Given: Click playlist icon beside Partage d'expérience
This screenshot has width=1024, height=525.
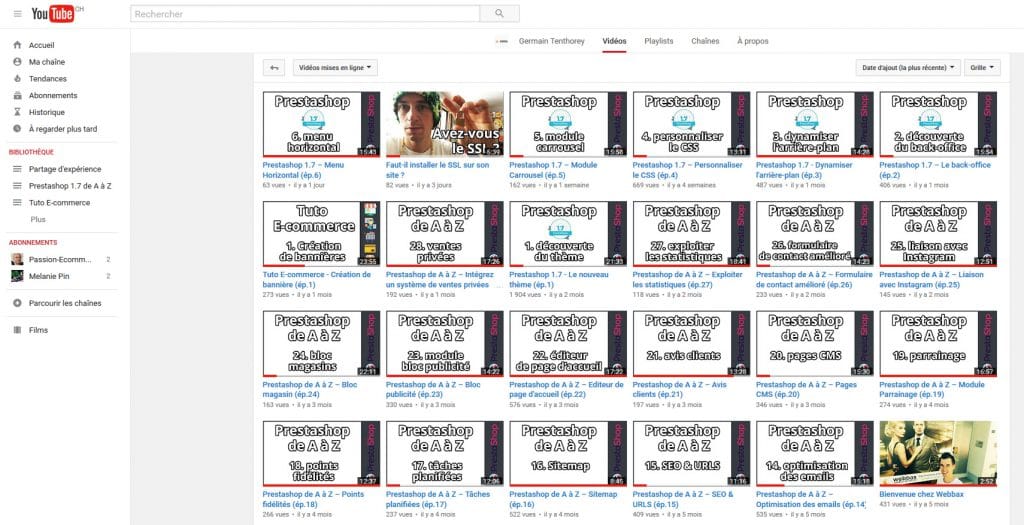Looking at the screenshot, I should pos(17,169).
